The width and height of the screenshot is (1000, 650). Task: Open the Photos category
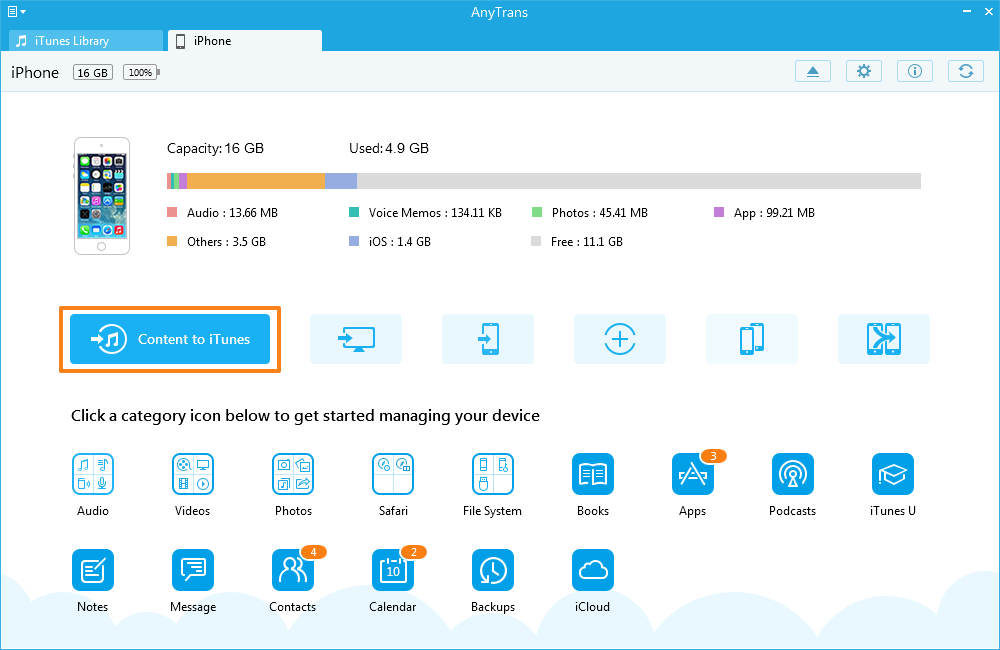tap(293, 474)
